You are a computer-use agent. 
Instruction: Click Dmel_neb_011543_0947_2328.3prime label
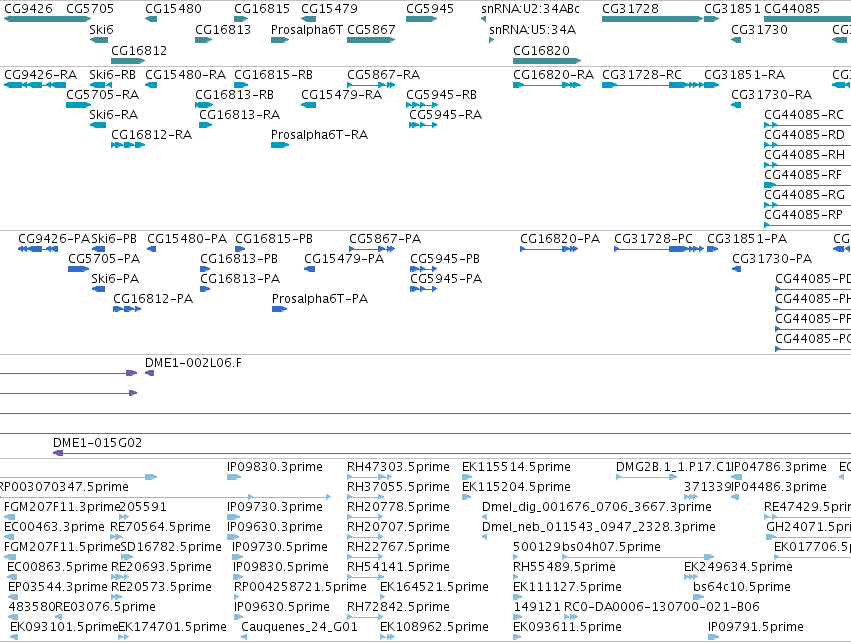[x=599, y=527]
